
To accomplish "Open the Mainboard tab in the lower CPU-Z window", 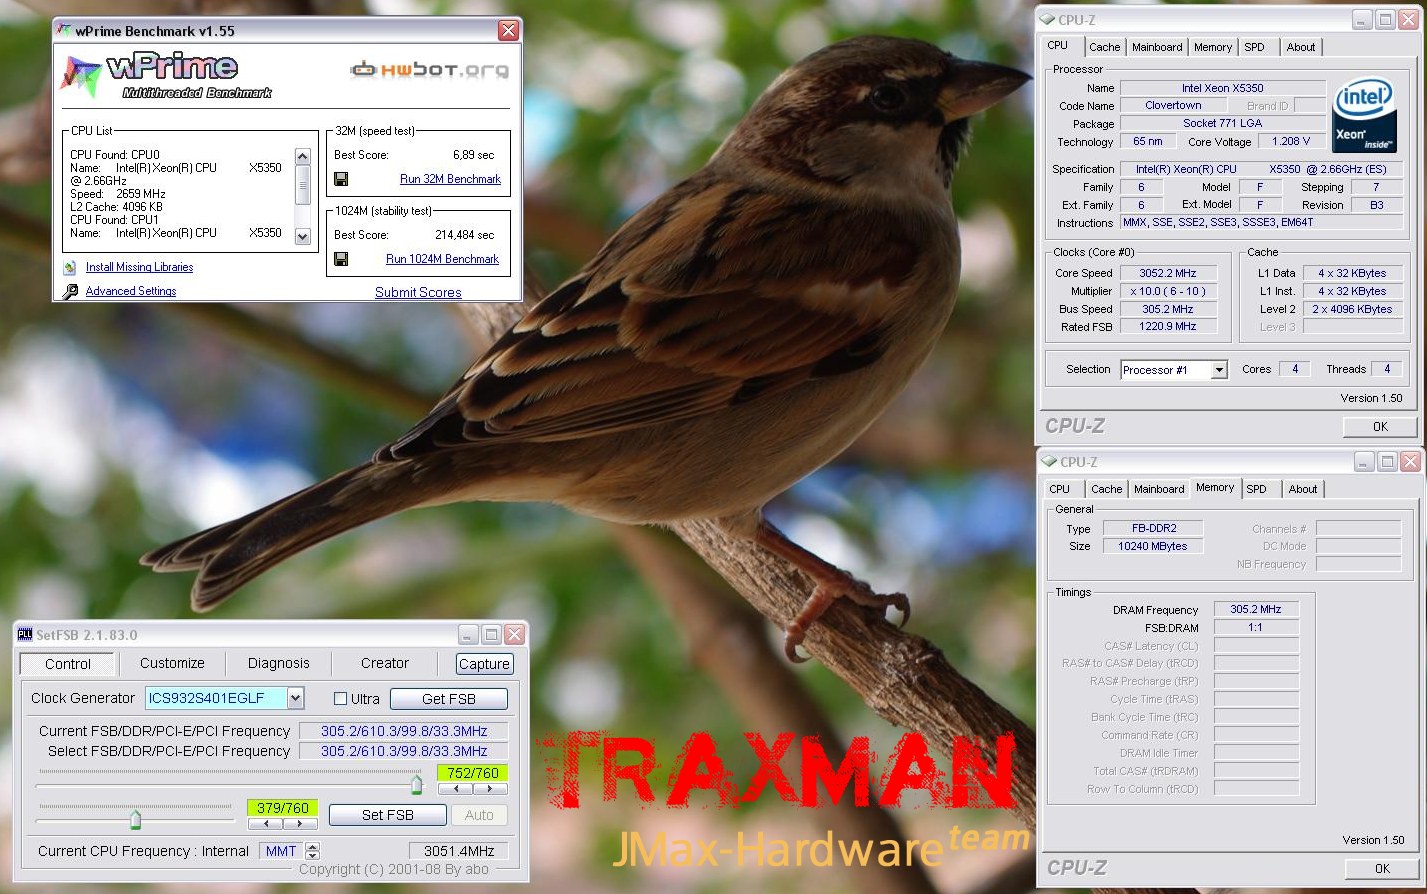I will [1159, 489].
